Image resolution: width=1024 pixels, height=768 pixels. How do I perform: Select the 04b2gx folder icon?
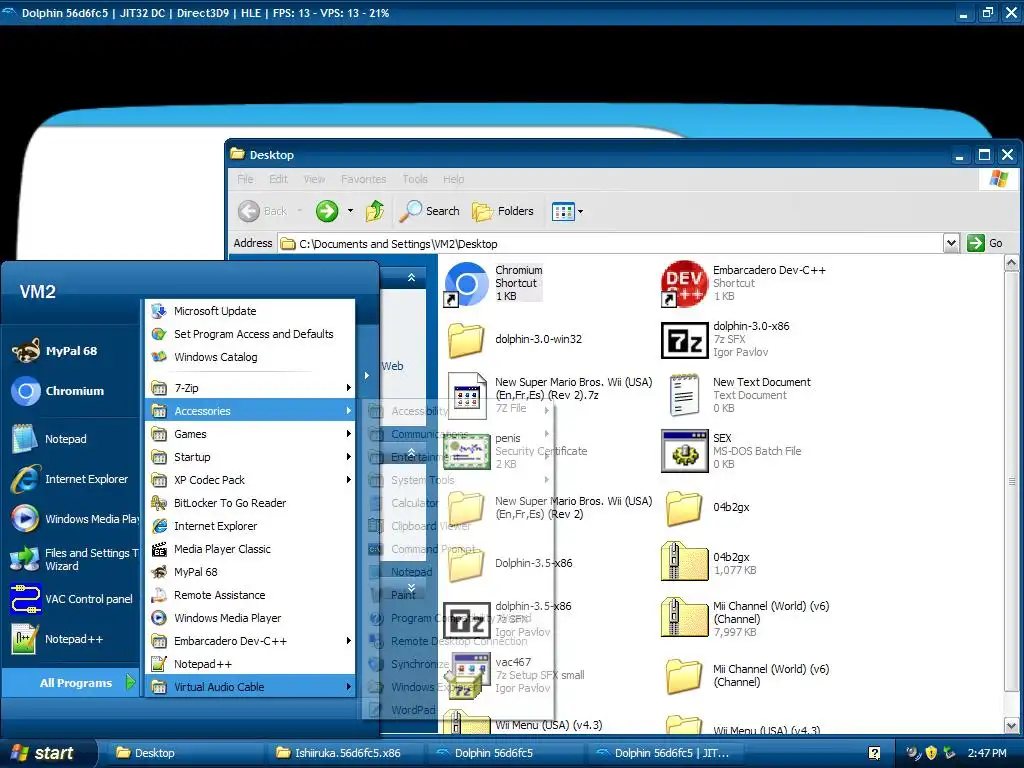coord(684,508)
